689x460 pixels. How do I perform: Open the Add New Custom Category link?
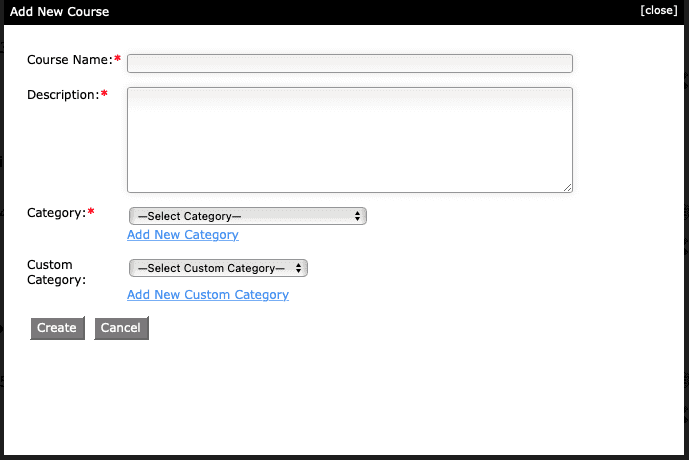[x=208, y=294]
